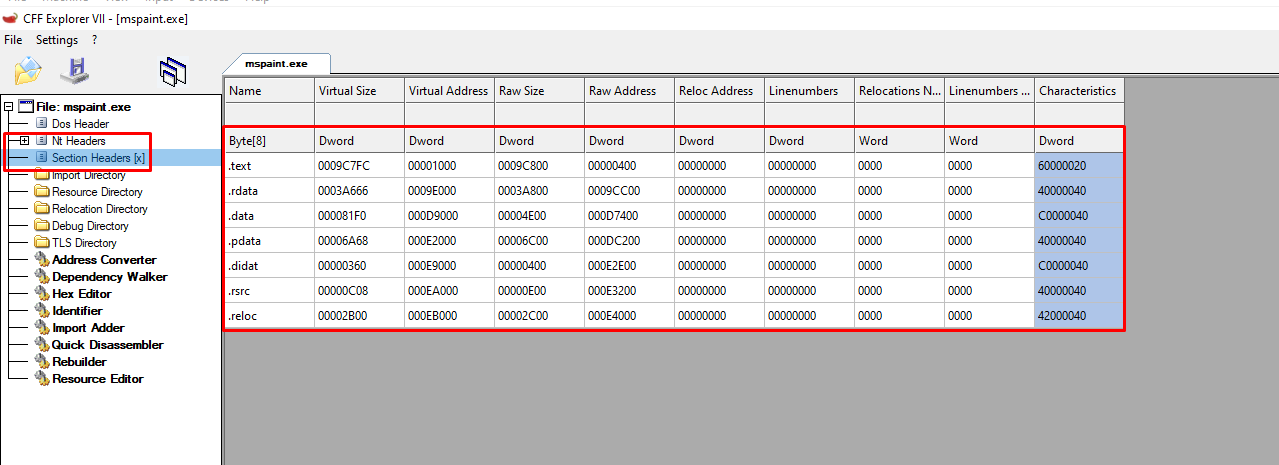1279x465 pixels.
Task: Click the Hex Editor tool icon
Action: 42,293
